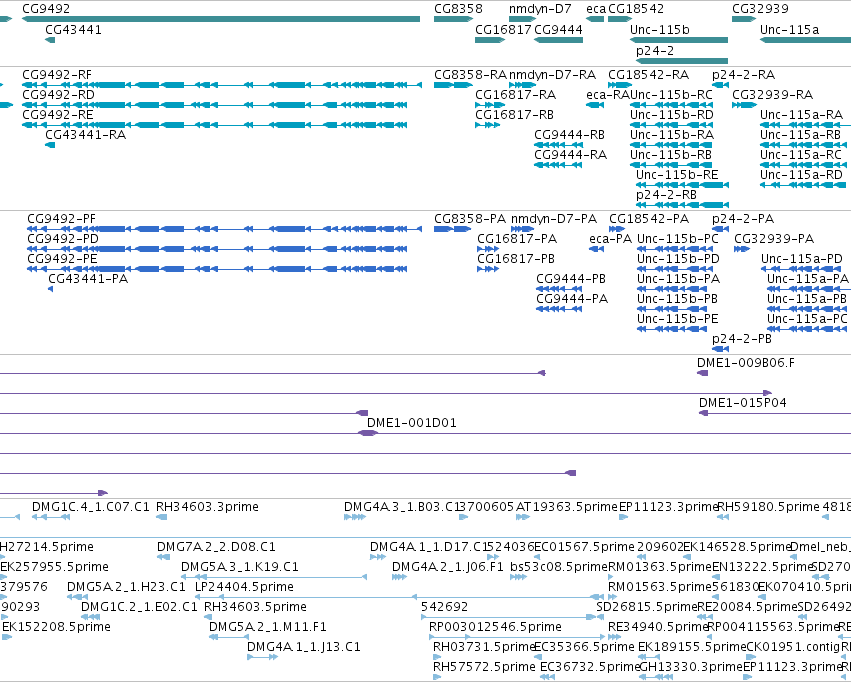Select protein CG16817-PA
The width and height of the screenshot is (851, 682).
tap(517, 239)
